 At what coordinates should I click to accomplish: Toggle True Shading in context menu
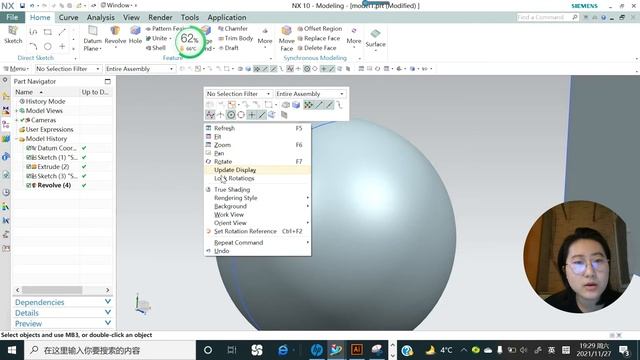(x=257, y=189)
